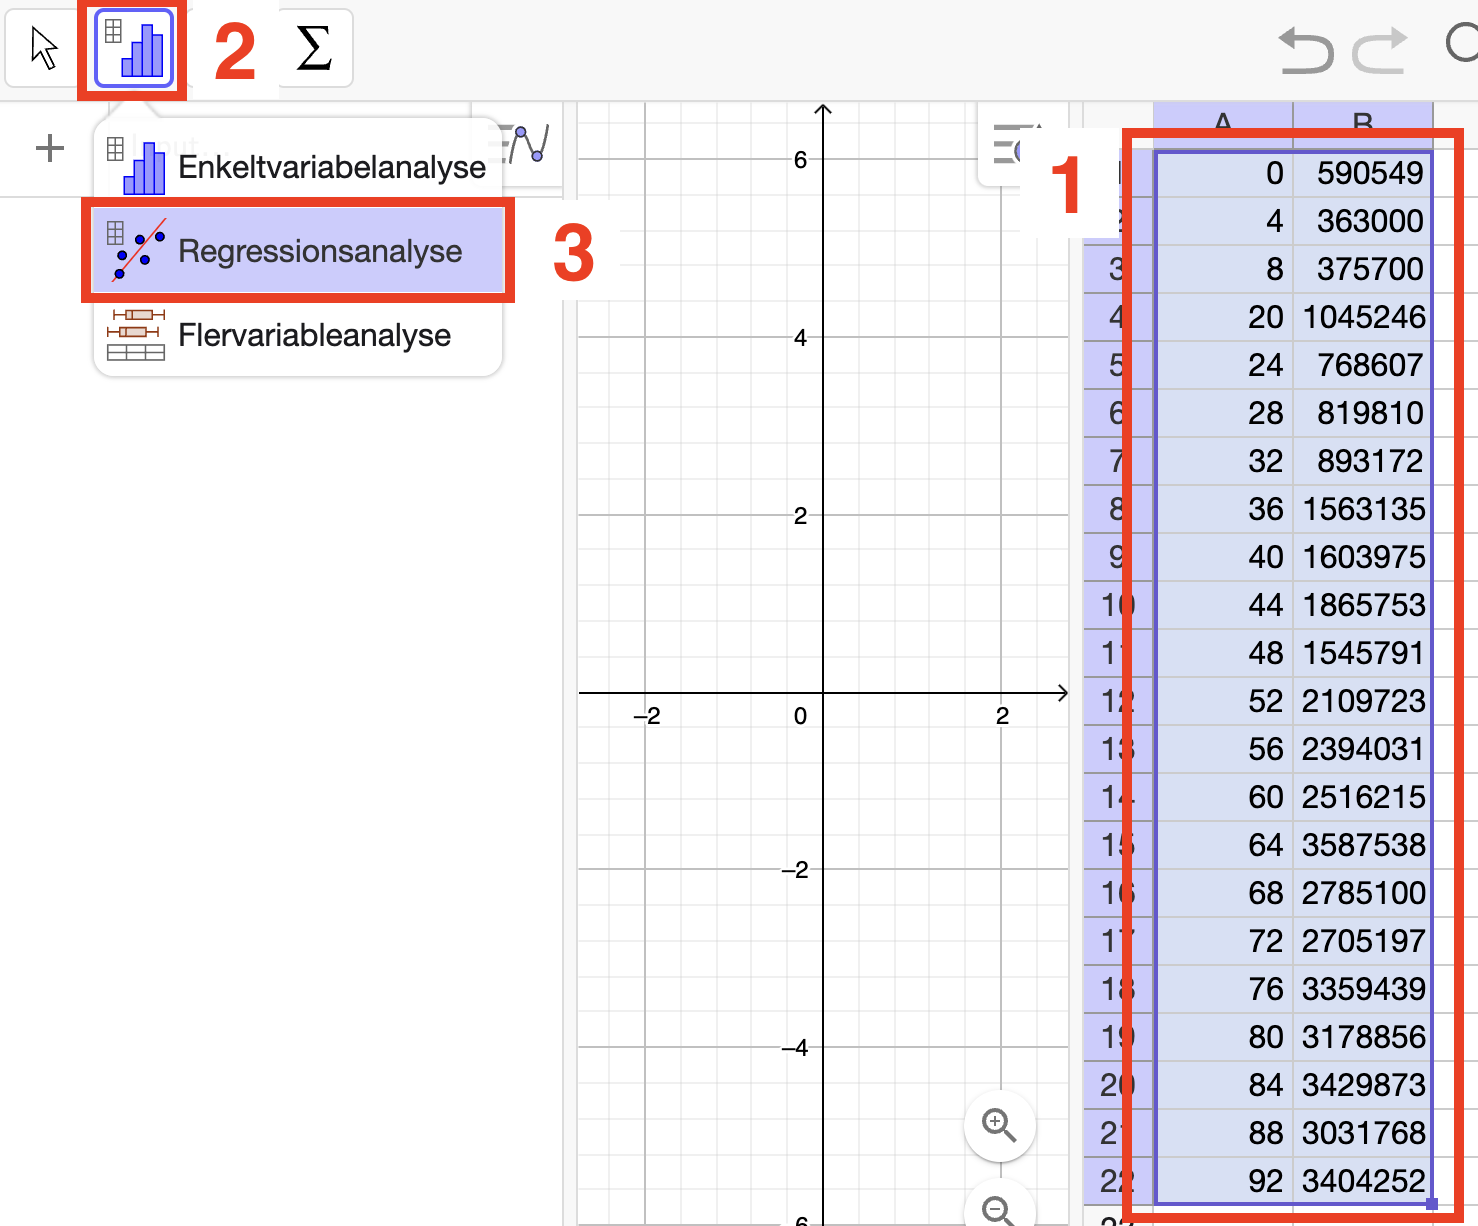This screenshot has width=1478, height=1226.
Task: Select cell with value 768607
Action: [x=1362, y=365]
